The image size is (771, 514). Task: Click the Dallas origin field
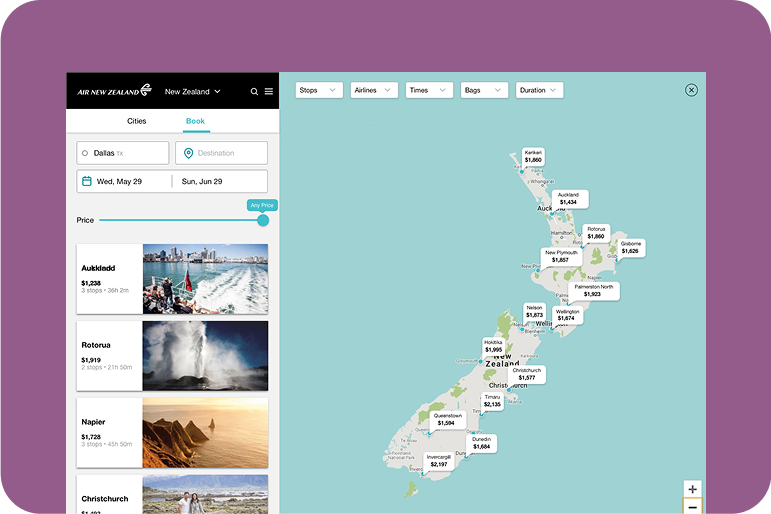point(123,153)
